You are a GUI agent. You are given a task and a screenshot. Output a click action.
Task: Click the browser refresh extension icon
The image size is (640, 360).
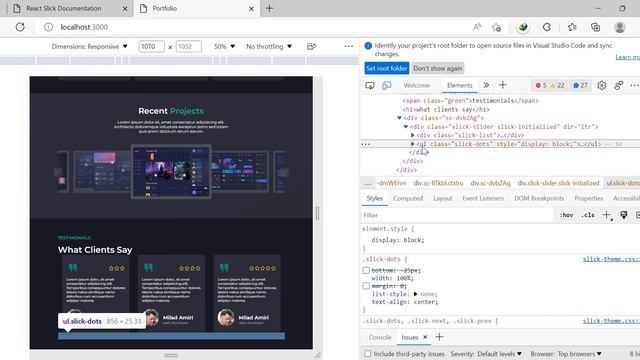click(x=547, y=27)
